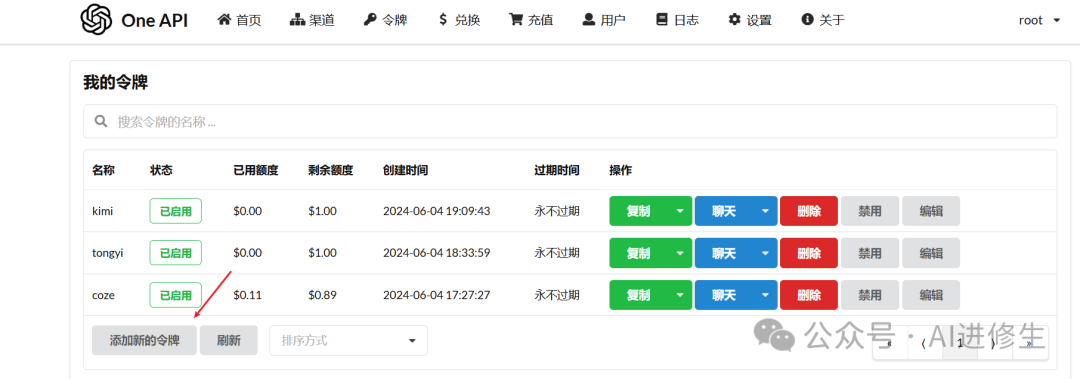Click coze remaining quota $0.89
The width and height of the screenshot is (1080, 379).
click(322, 295)
